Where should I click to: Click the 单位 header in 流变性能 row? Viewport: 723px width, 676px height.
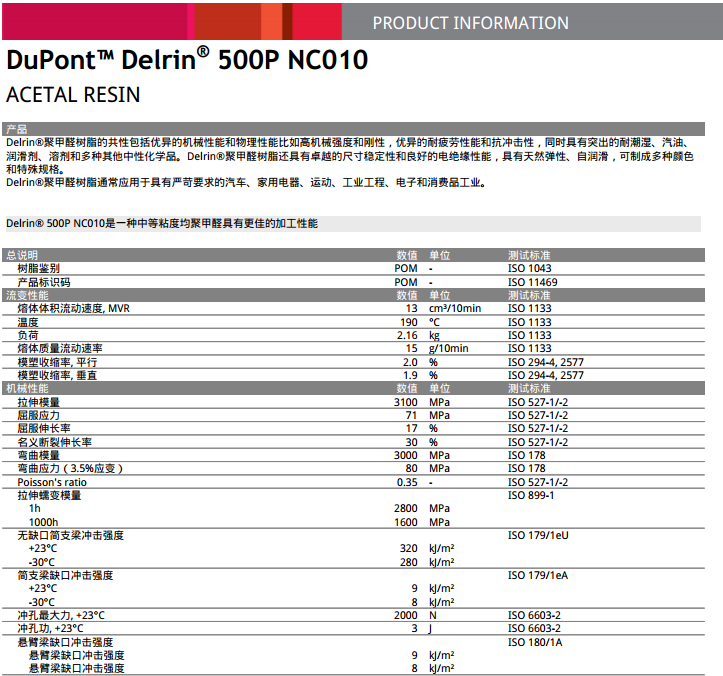tap(439, 295)
